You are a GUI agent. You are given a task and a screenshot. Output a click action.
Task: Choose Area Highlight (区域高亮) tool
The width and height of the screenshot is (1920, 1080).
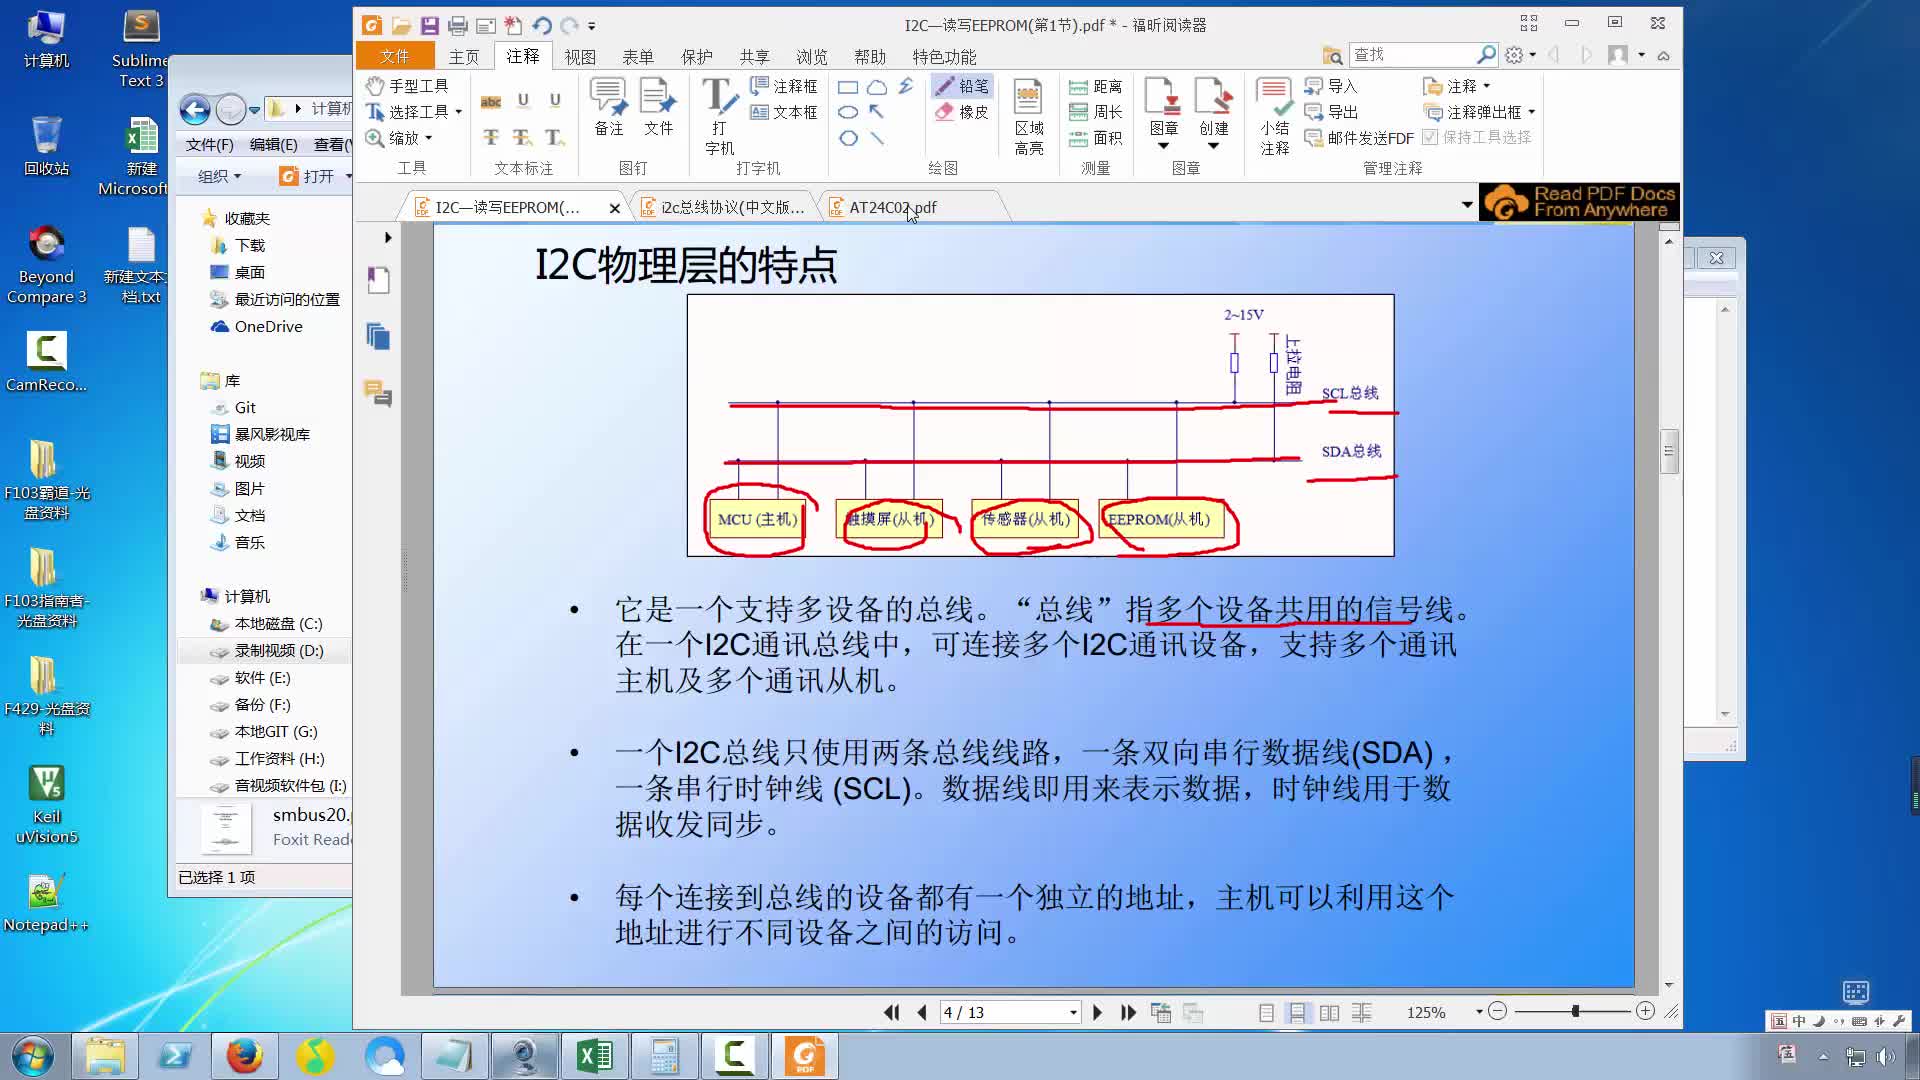[1029, 118]
